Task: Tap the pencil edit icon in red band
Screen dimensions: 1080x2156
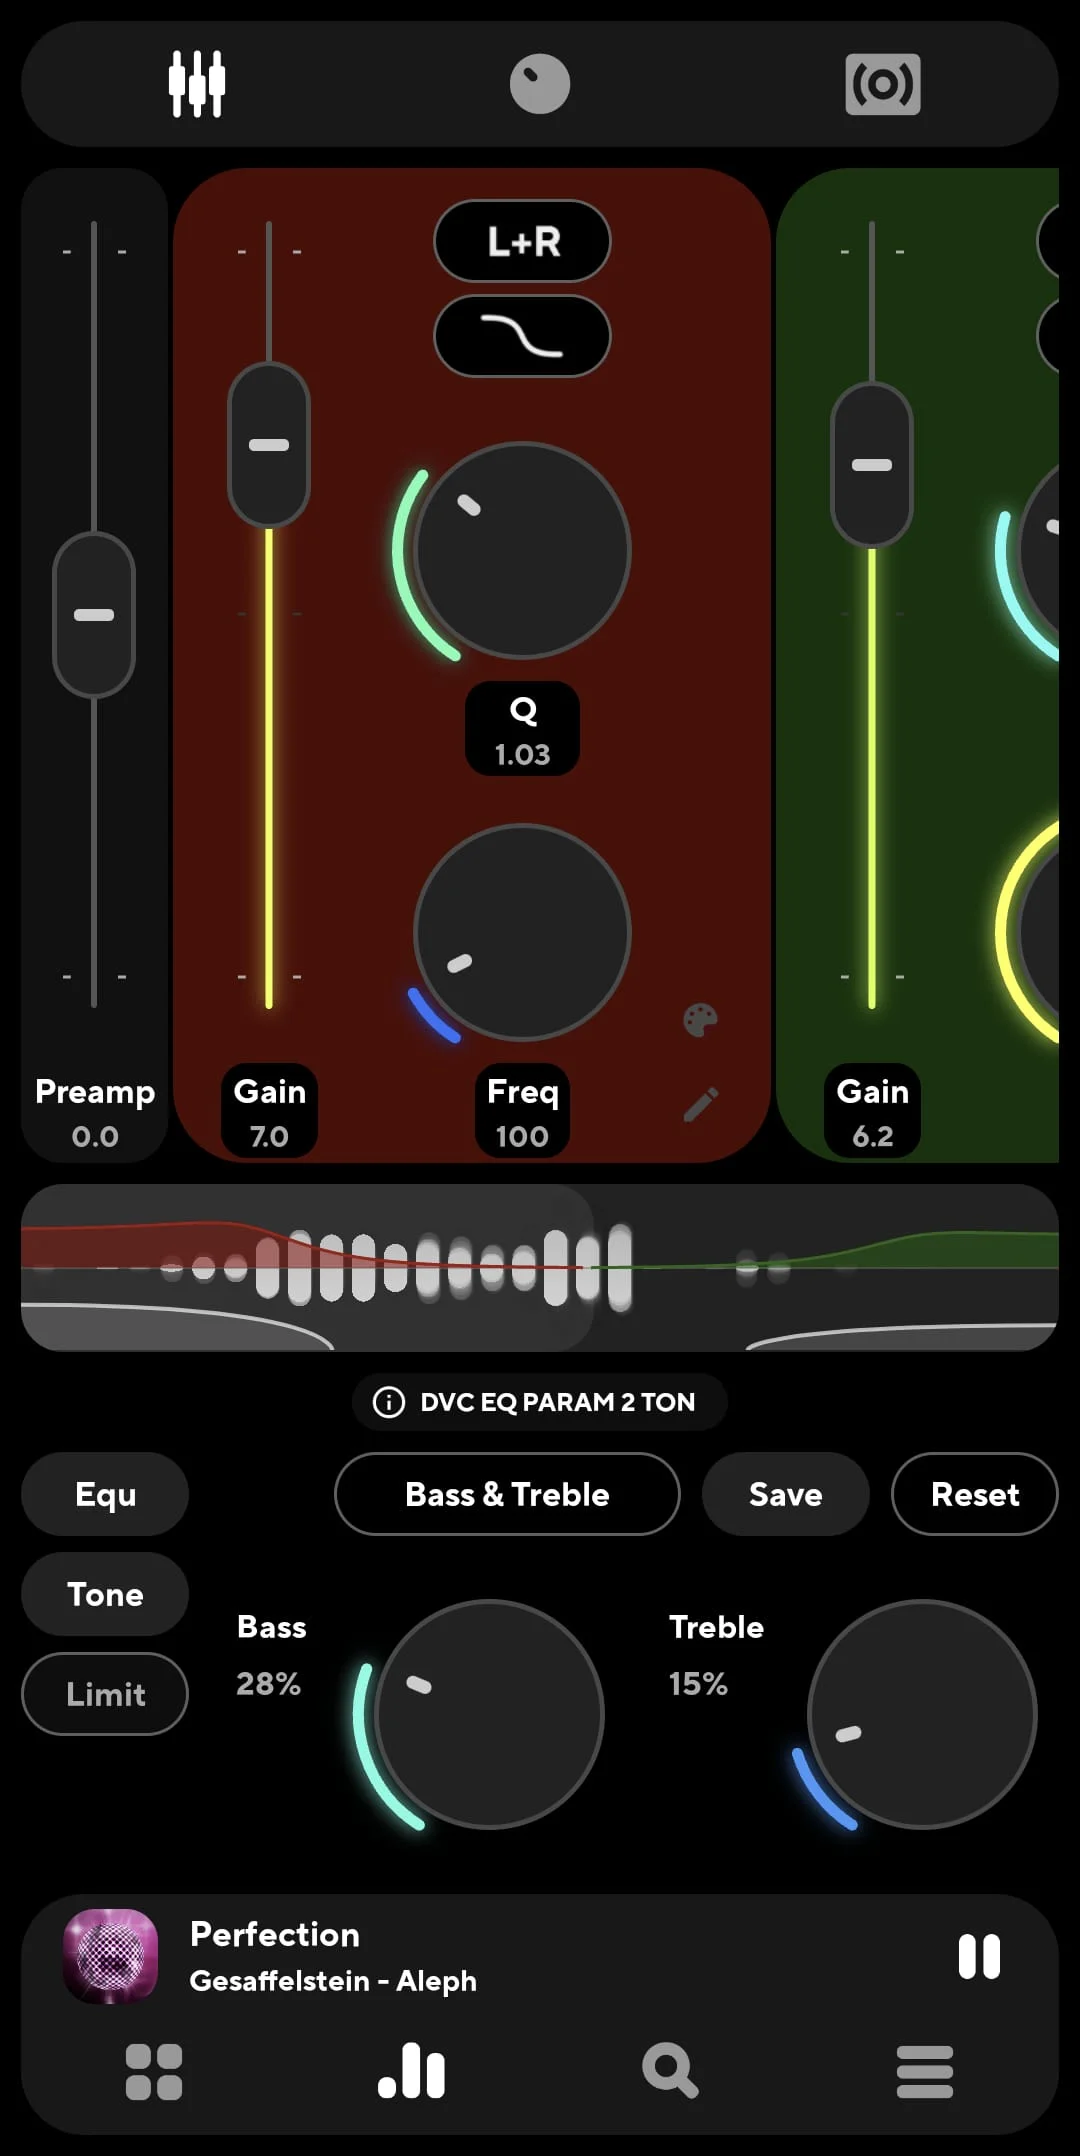Action: tap(700, 1104)
